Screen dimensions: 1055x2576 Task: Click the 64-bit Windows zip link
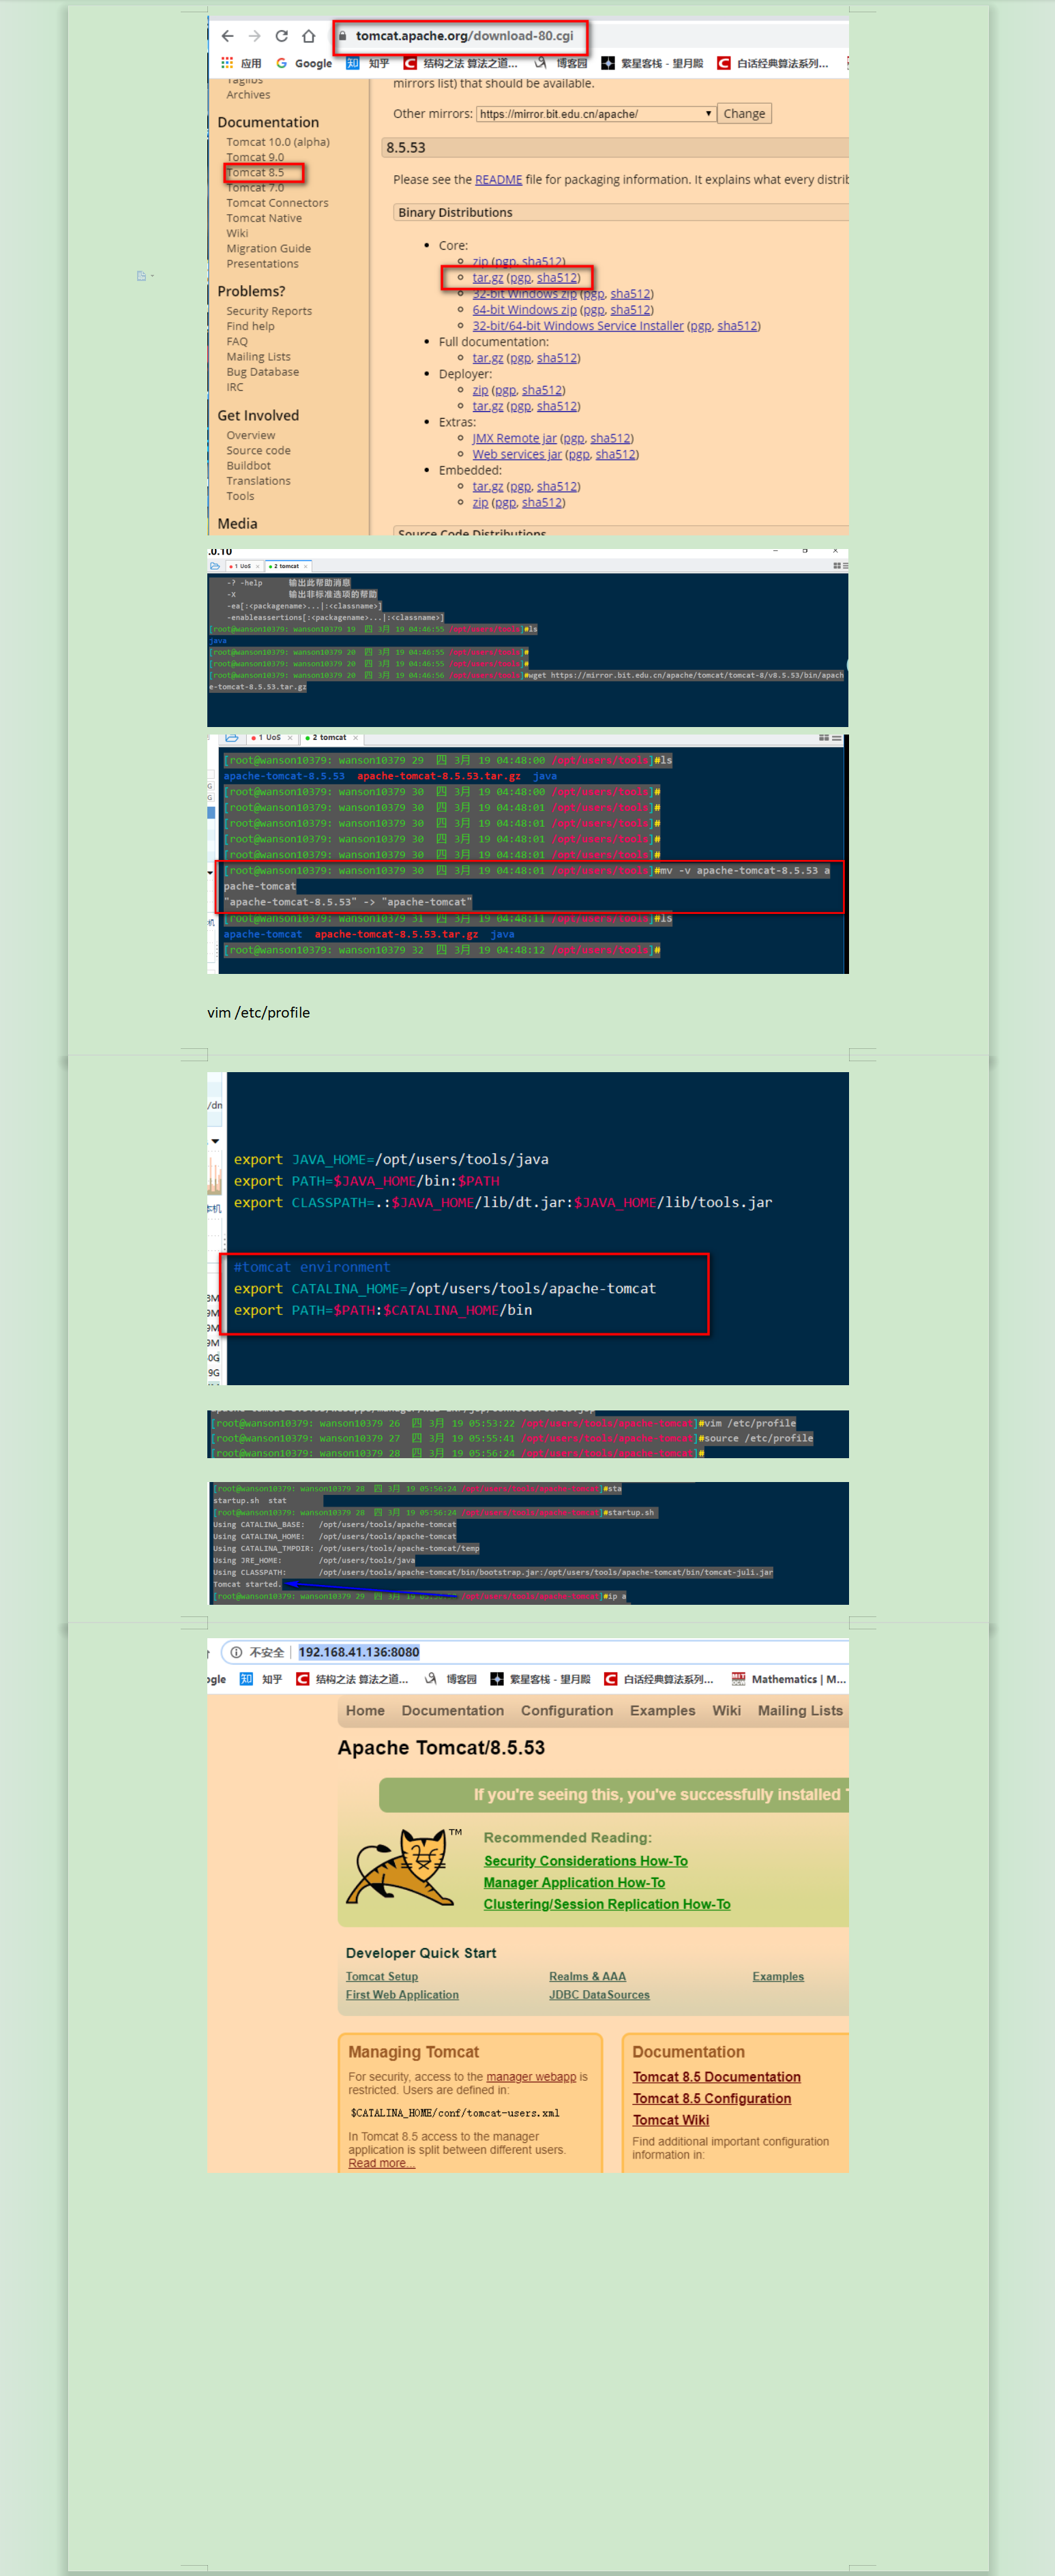click(525, 310)
